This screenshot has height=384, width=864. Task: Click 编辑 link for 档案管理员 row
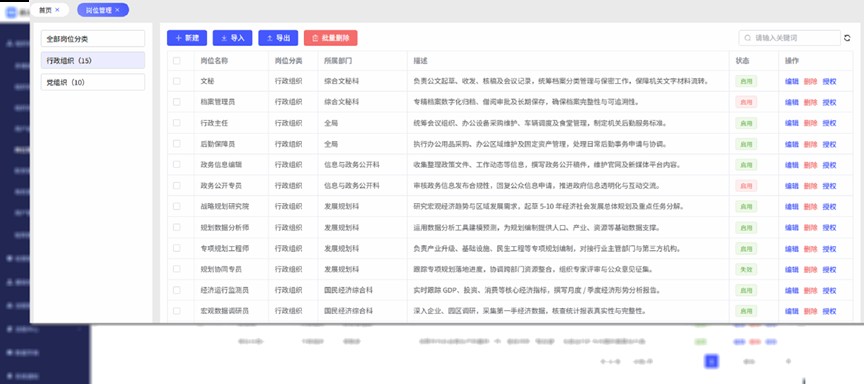(x=792, y=102)
